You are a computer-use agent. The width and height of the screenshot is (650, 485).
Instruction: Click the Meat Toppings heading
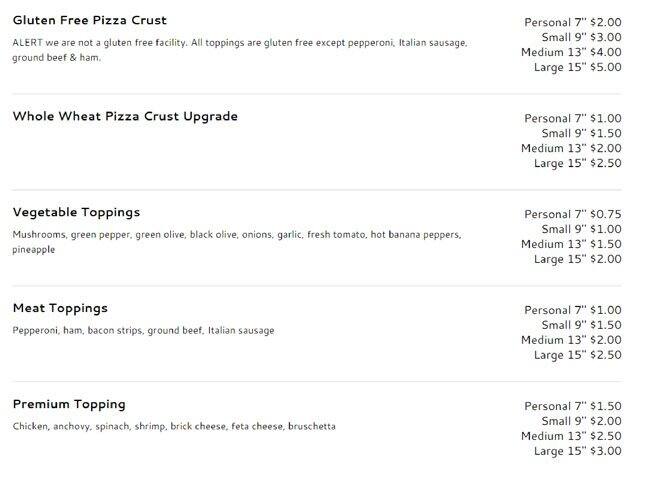point(60,308)
